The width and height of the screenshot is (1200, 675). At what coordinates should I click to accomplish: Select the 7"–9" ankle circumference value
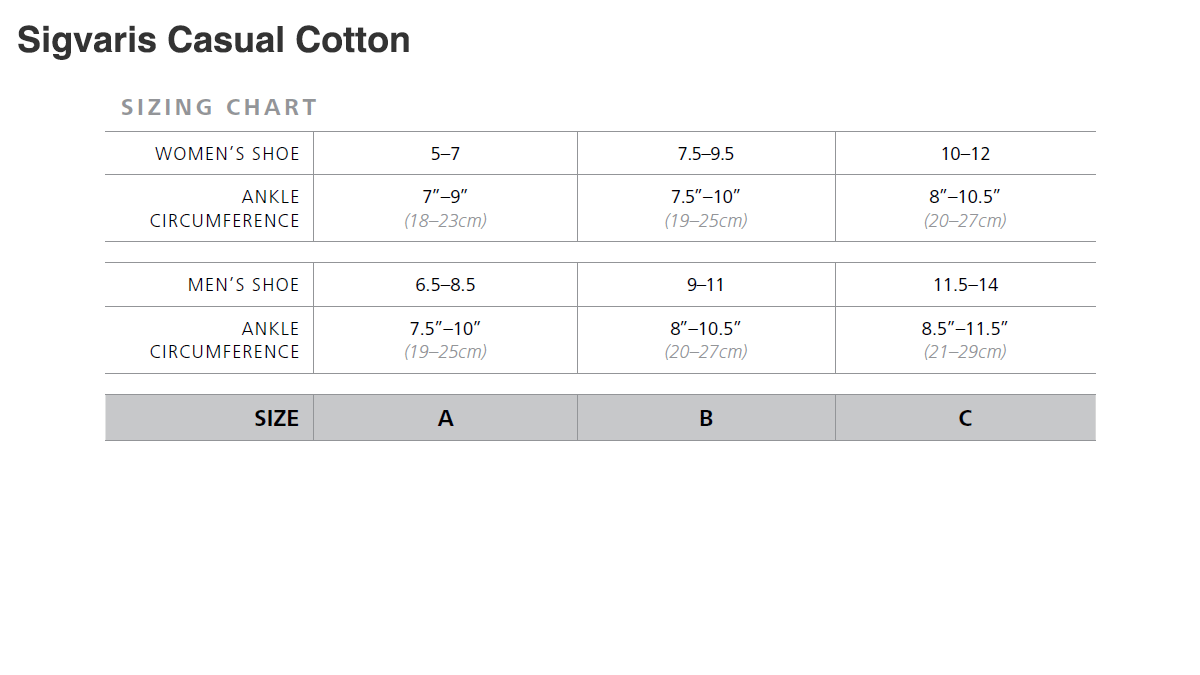point(445,197)
